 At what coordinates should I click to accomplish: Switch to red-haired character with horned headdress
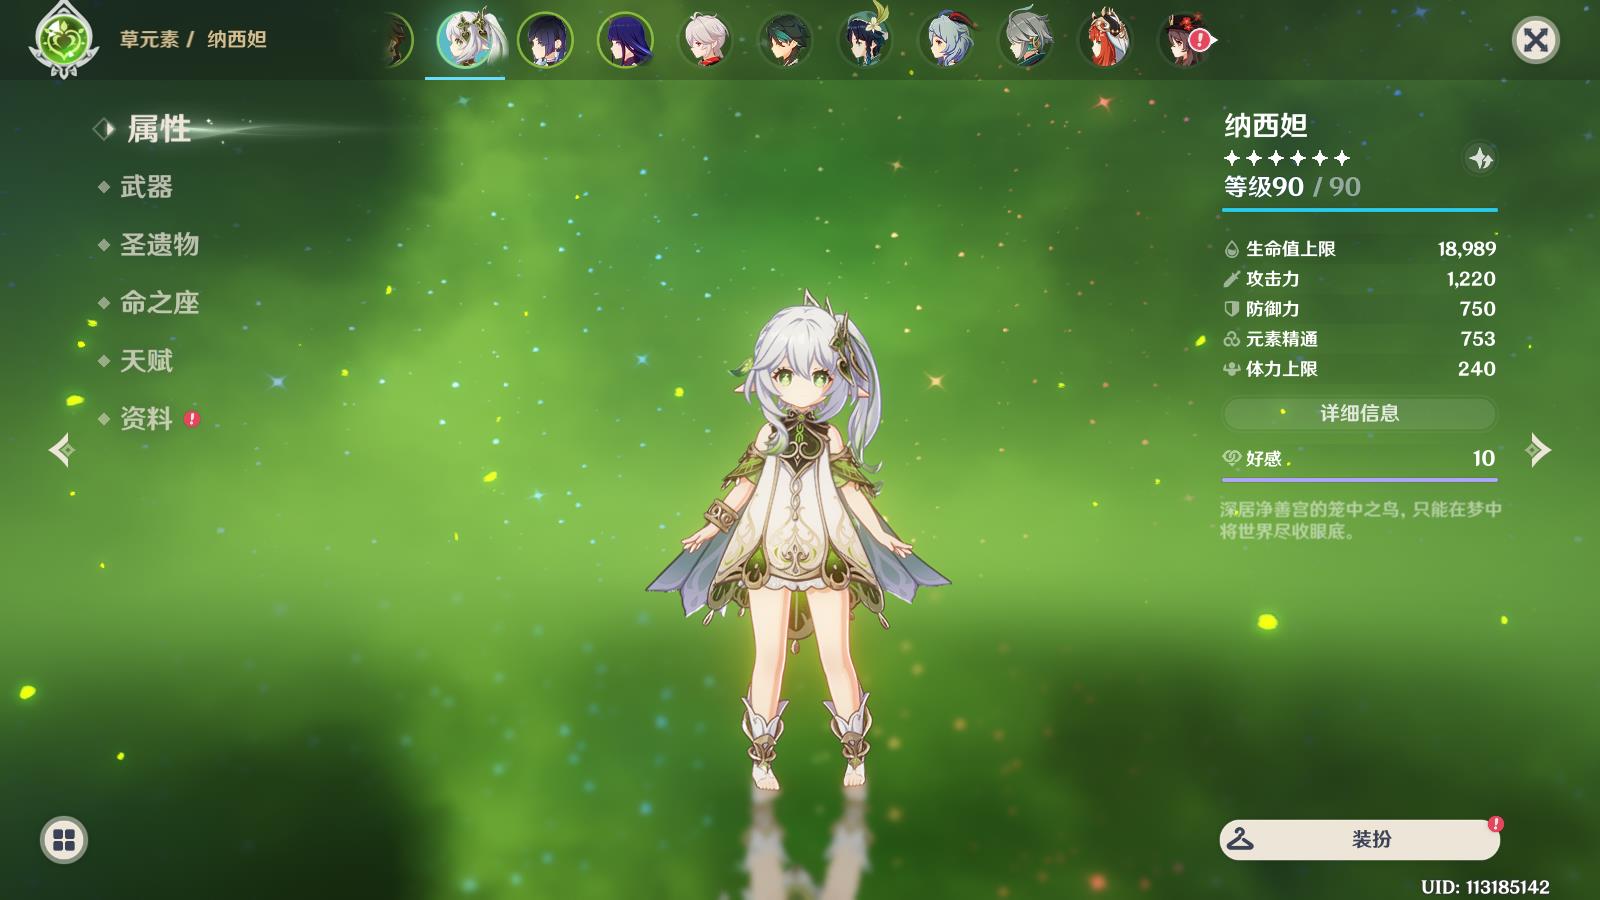coord(1105,40)
